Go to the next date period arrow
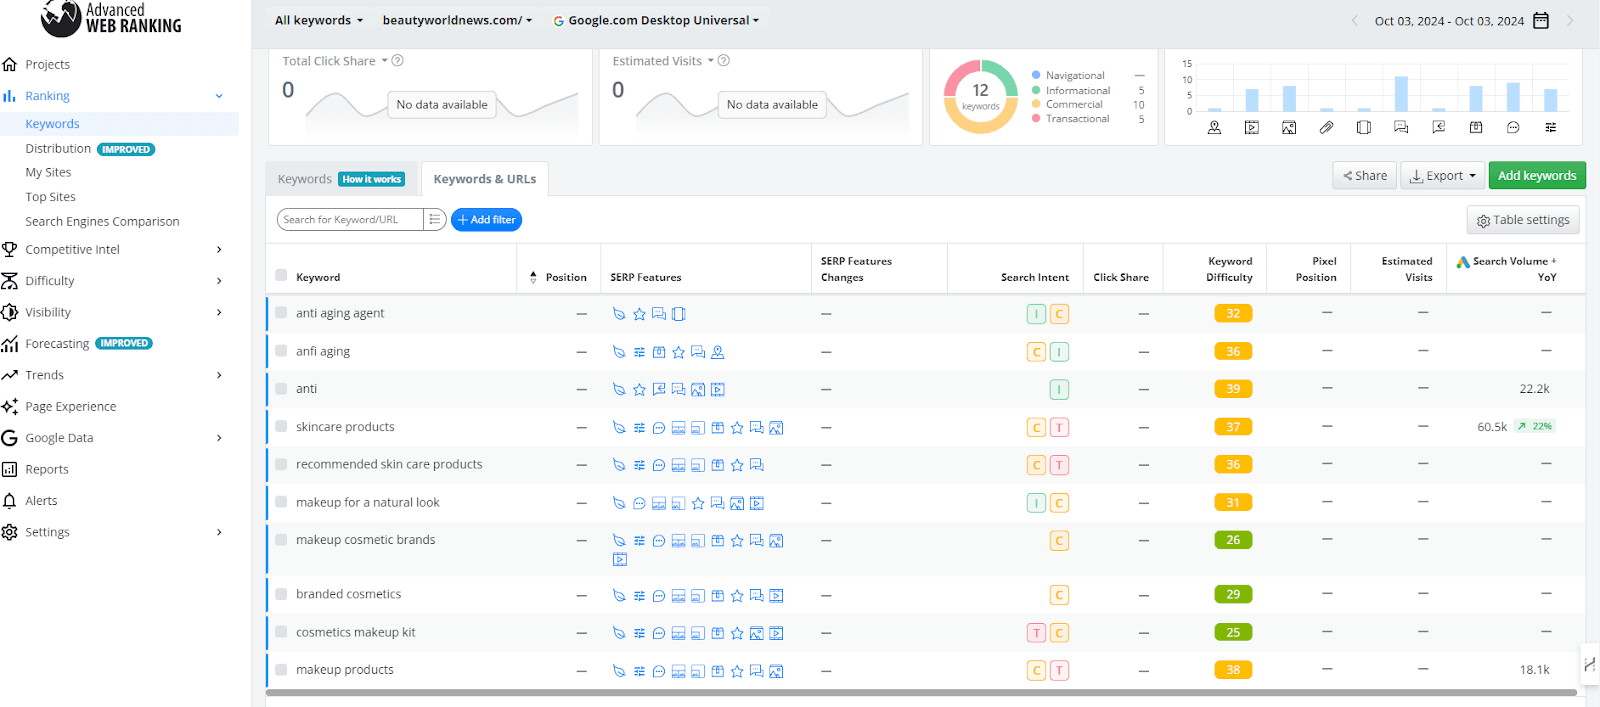 pos(1570,20)
